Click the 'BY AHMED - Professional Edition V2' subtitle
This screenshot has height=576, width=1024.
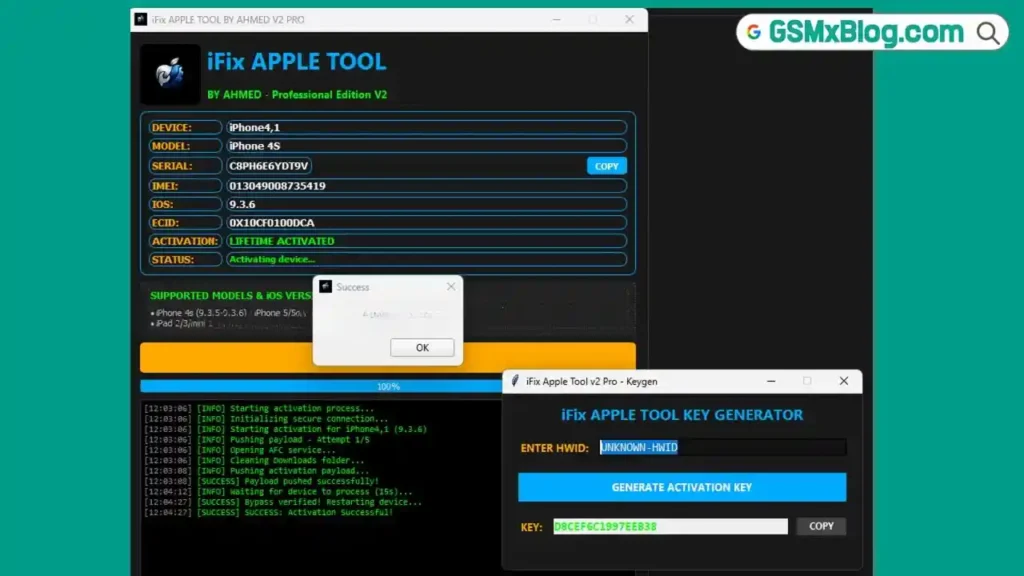tap(297, 95)
